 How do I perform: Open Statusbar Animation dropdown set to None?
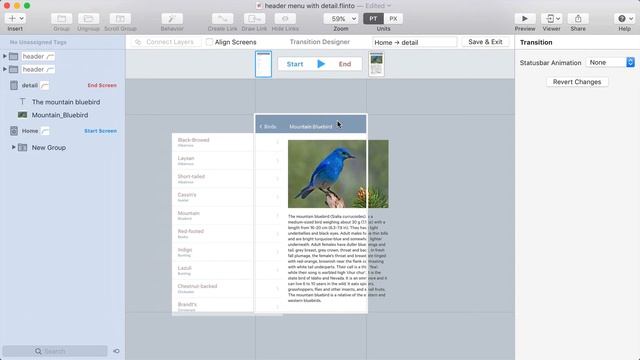click(x=610, y=62)
